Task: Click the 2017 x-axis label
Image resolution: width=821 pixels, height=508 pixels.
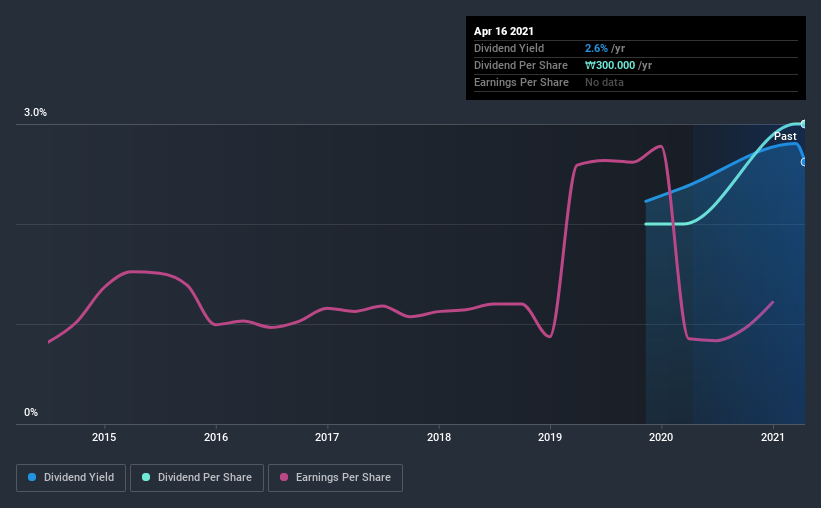Action: [327, 437]
